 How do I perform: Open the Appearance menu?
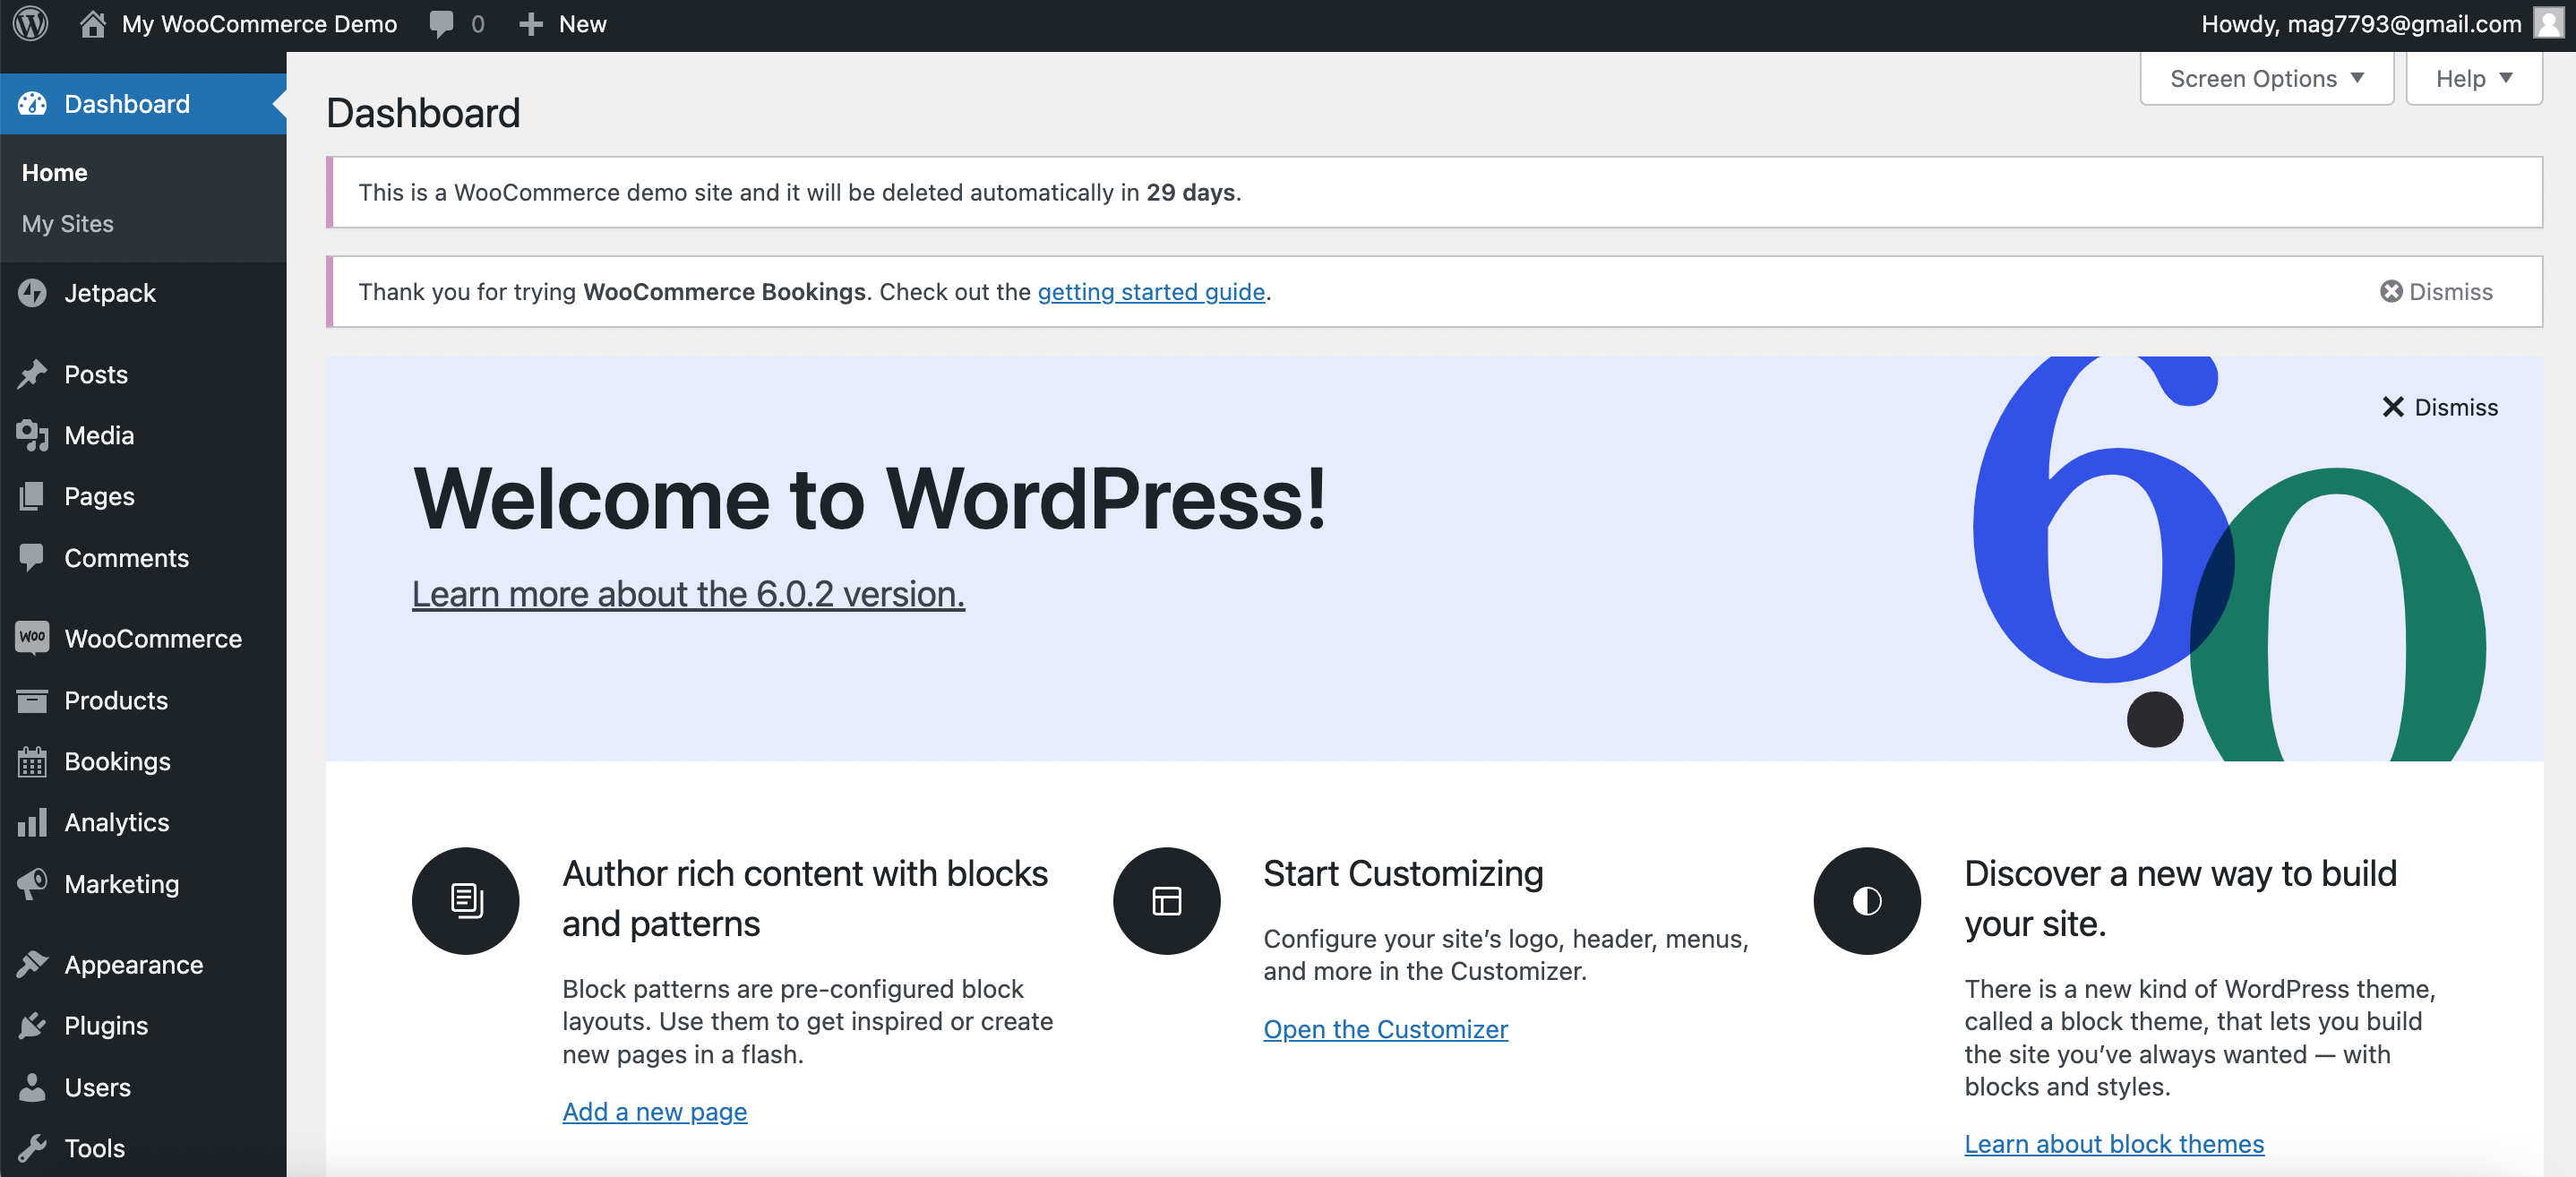tap(143, 964)
